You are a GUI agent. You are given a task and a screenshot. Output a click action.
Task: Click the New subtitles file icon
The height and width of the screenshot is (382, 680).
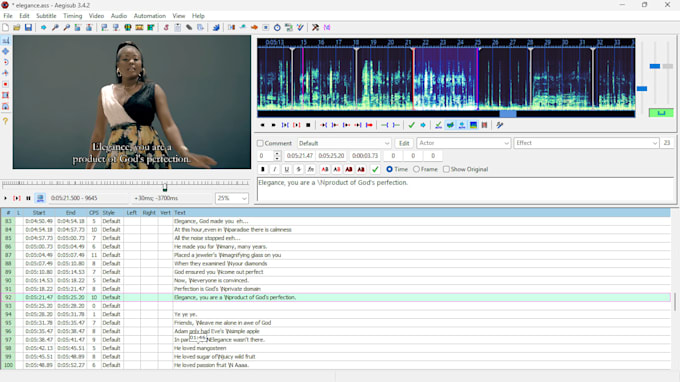coord(6,27)
